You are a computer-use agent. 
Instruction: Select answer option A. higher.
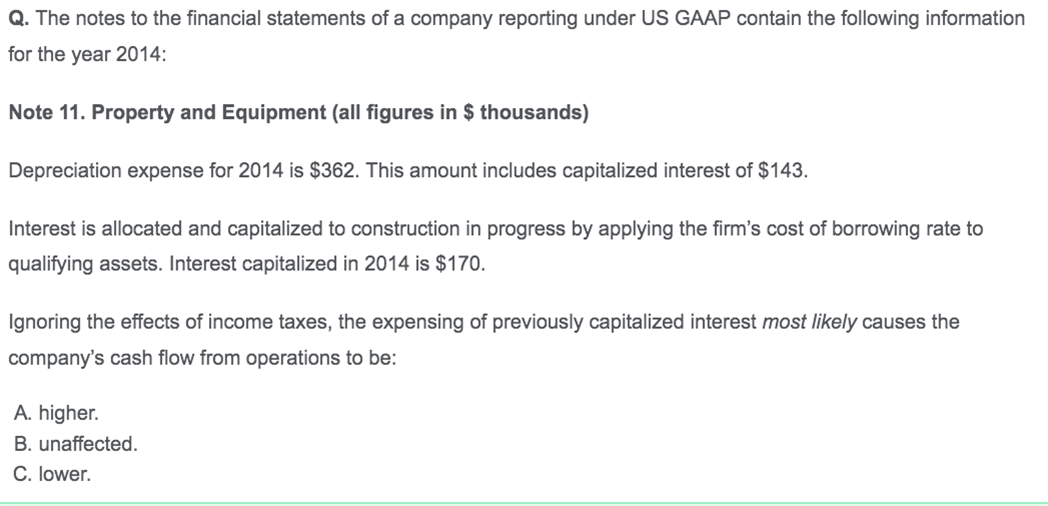pyautogui.click(x=55, y=414)
